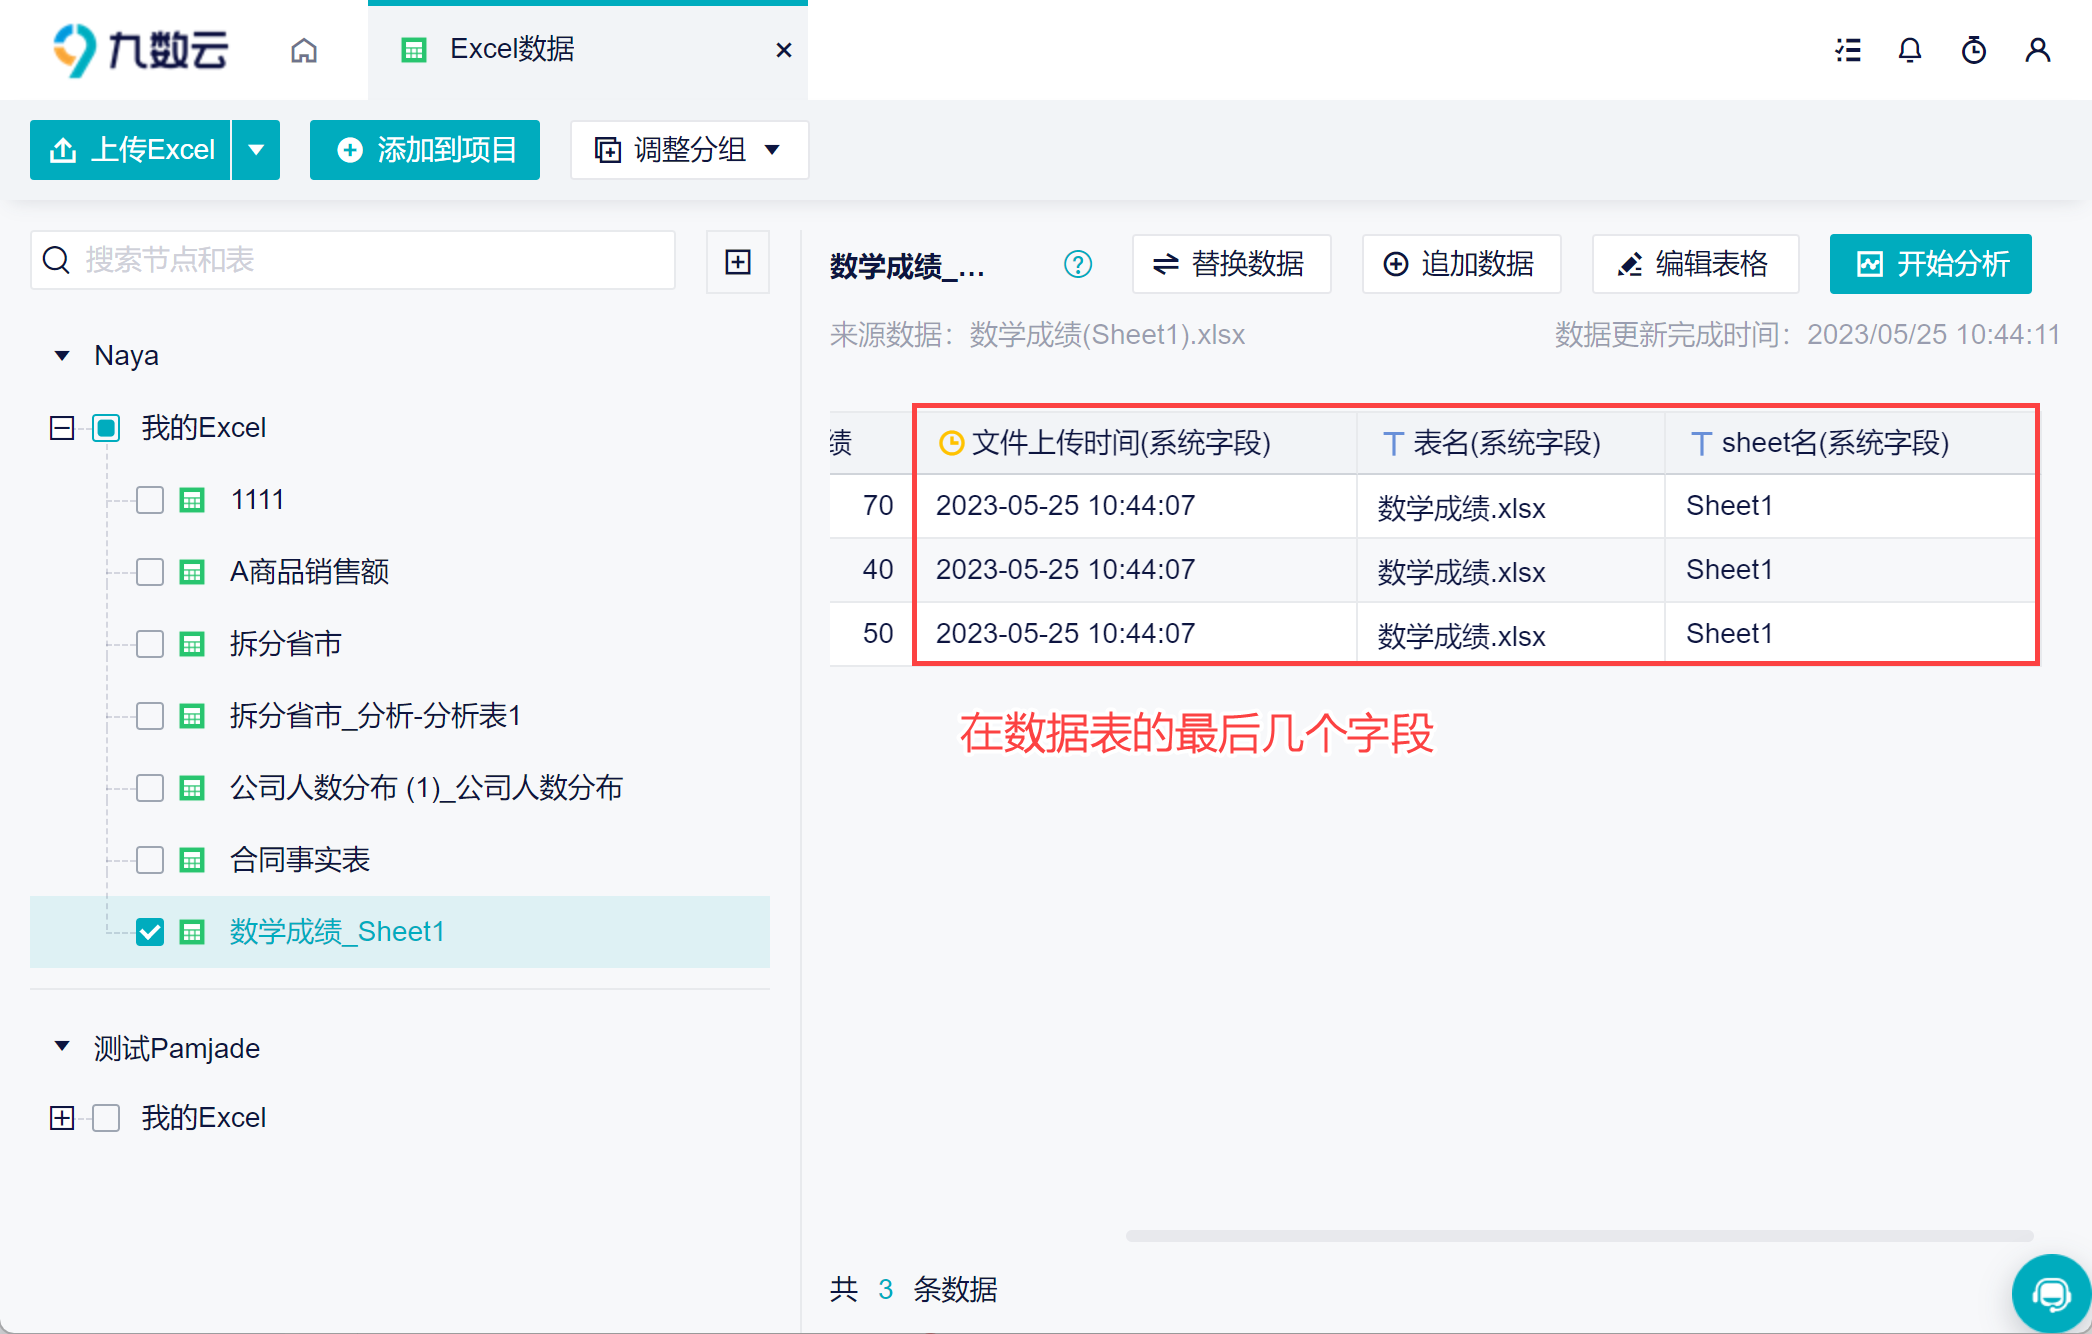Open the customer service chat bubble
This screenshot has height=1334, width=2092.
tap(2051, 1295)
